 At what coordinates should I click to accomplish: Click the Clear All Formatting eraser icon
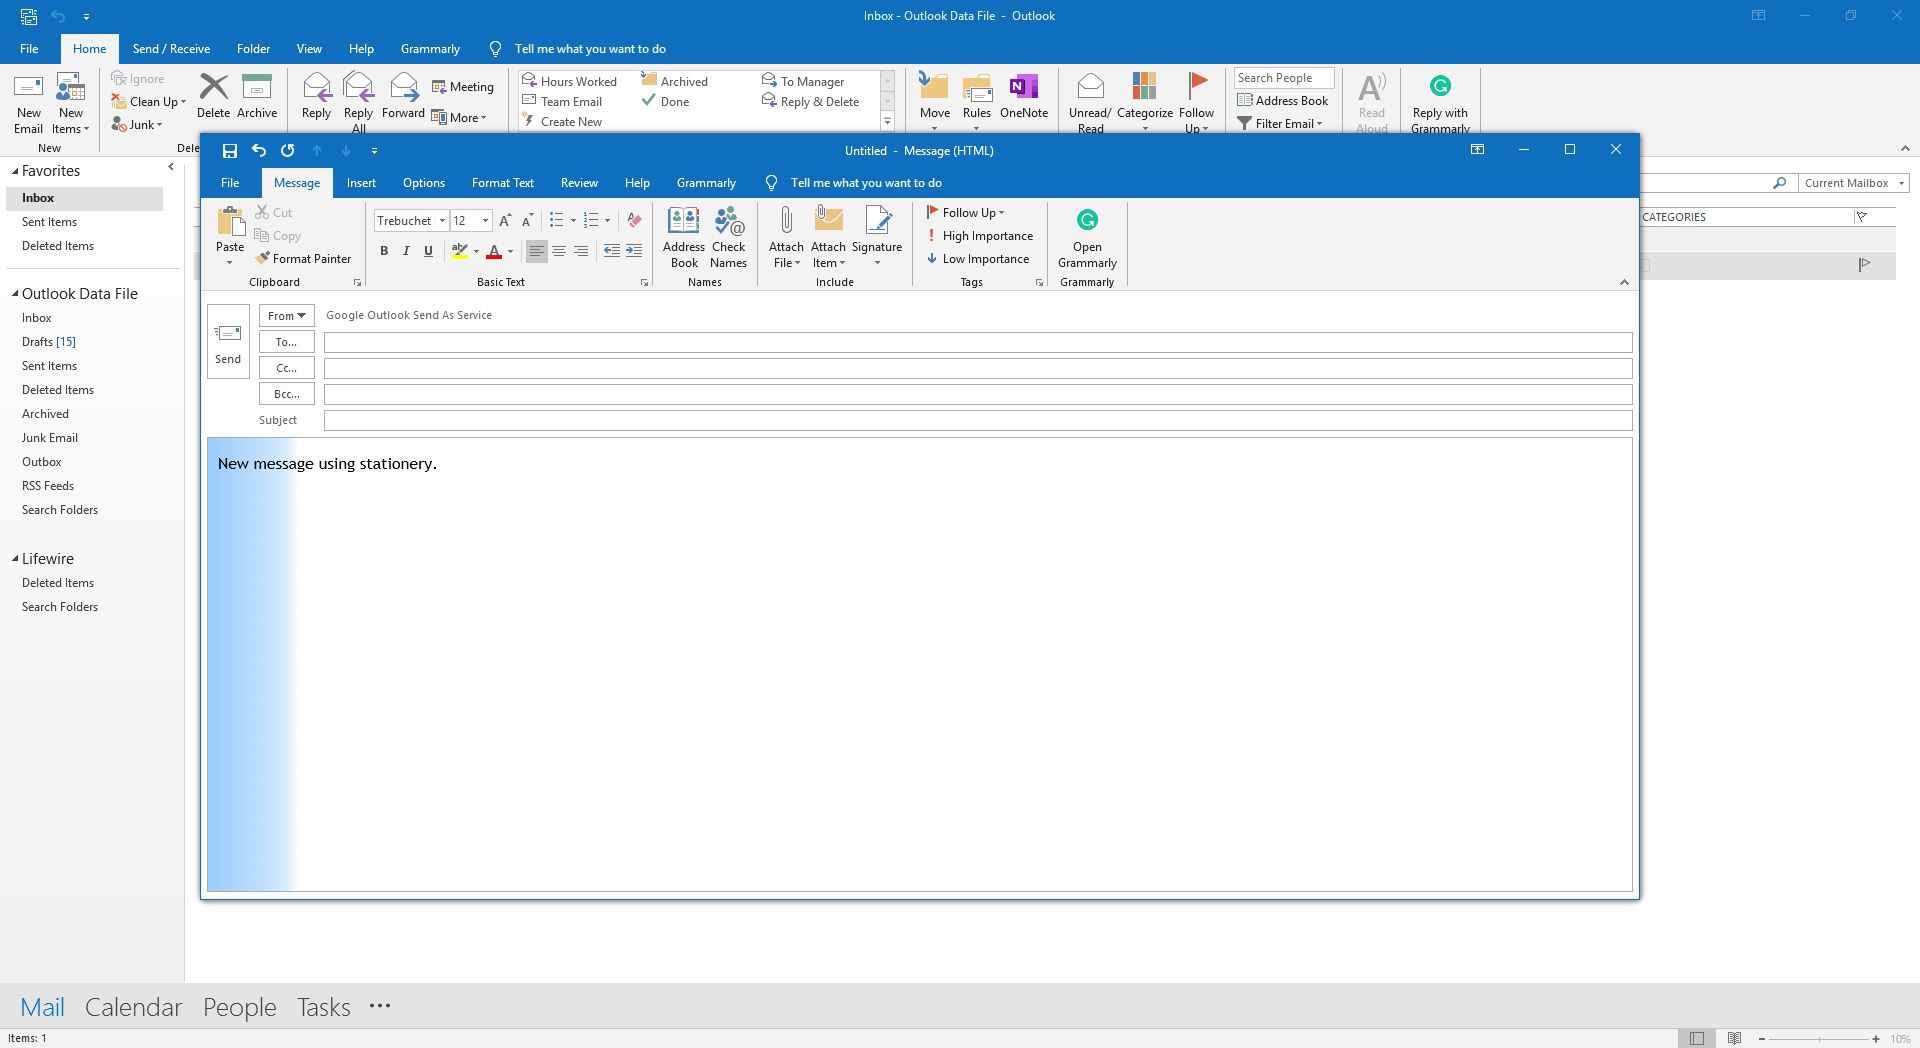(x=634, y=221)
